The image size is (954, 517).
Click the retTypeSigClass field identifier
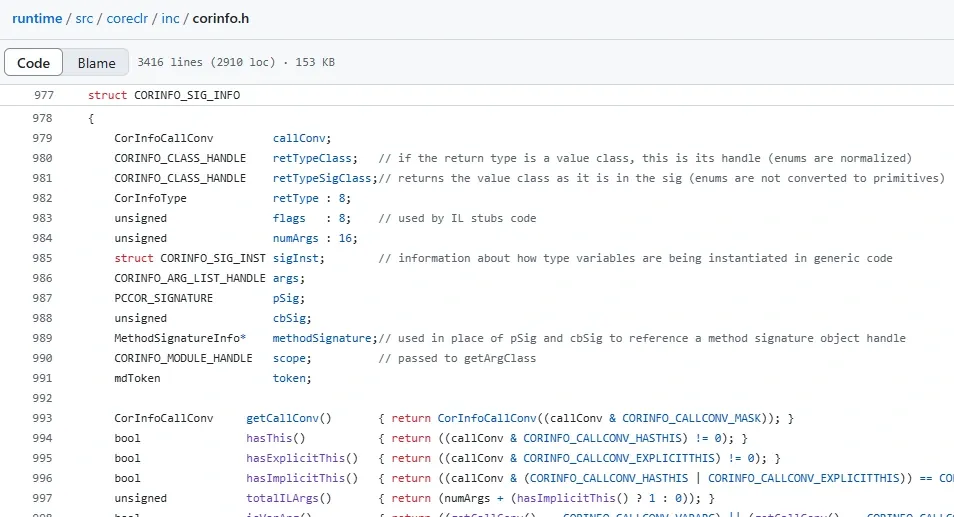pyautogui.click(x=322, y=178)
